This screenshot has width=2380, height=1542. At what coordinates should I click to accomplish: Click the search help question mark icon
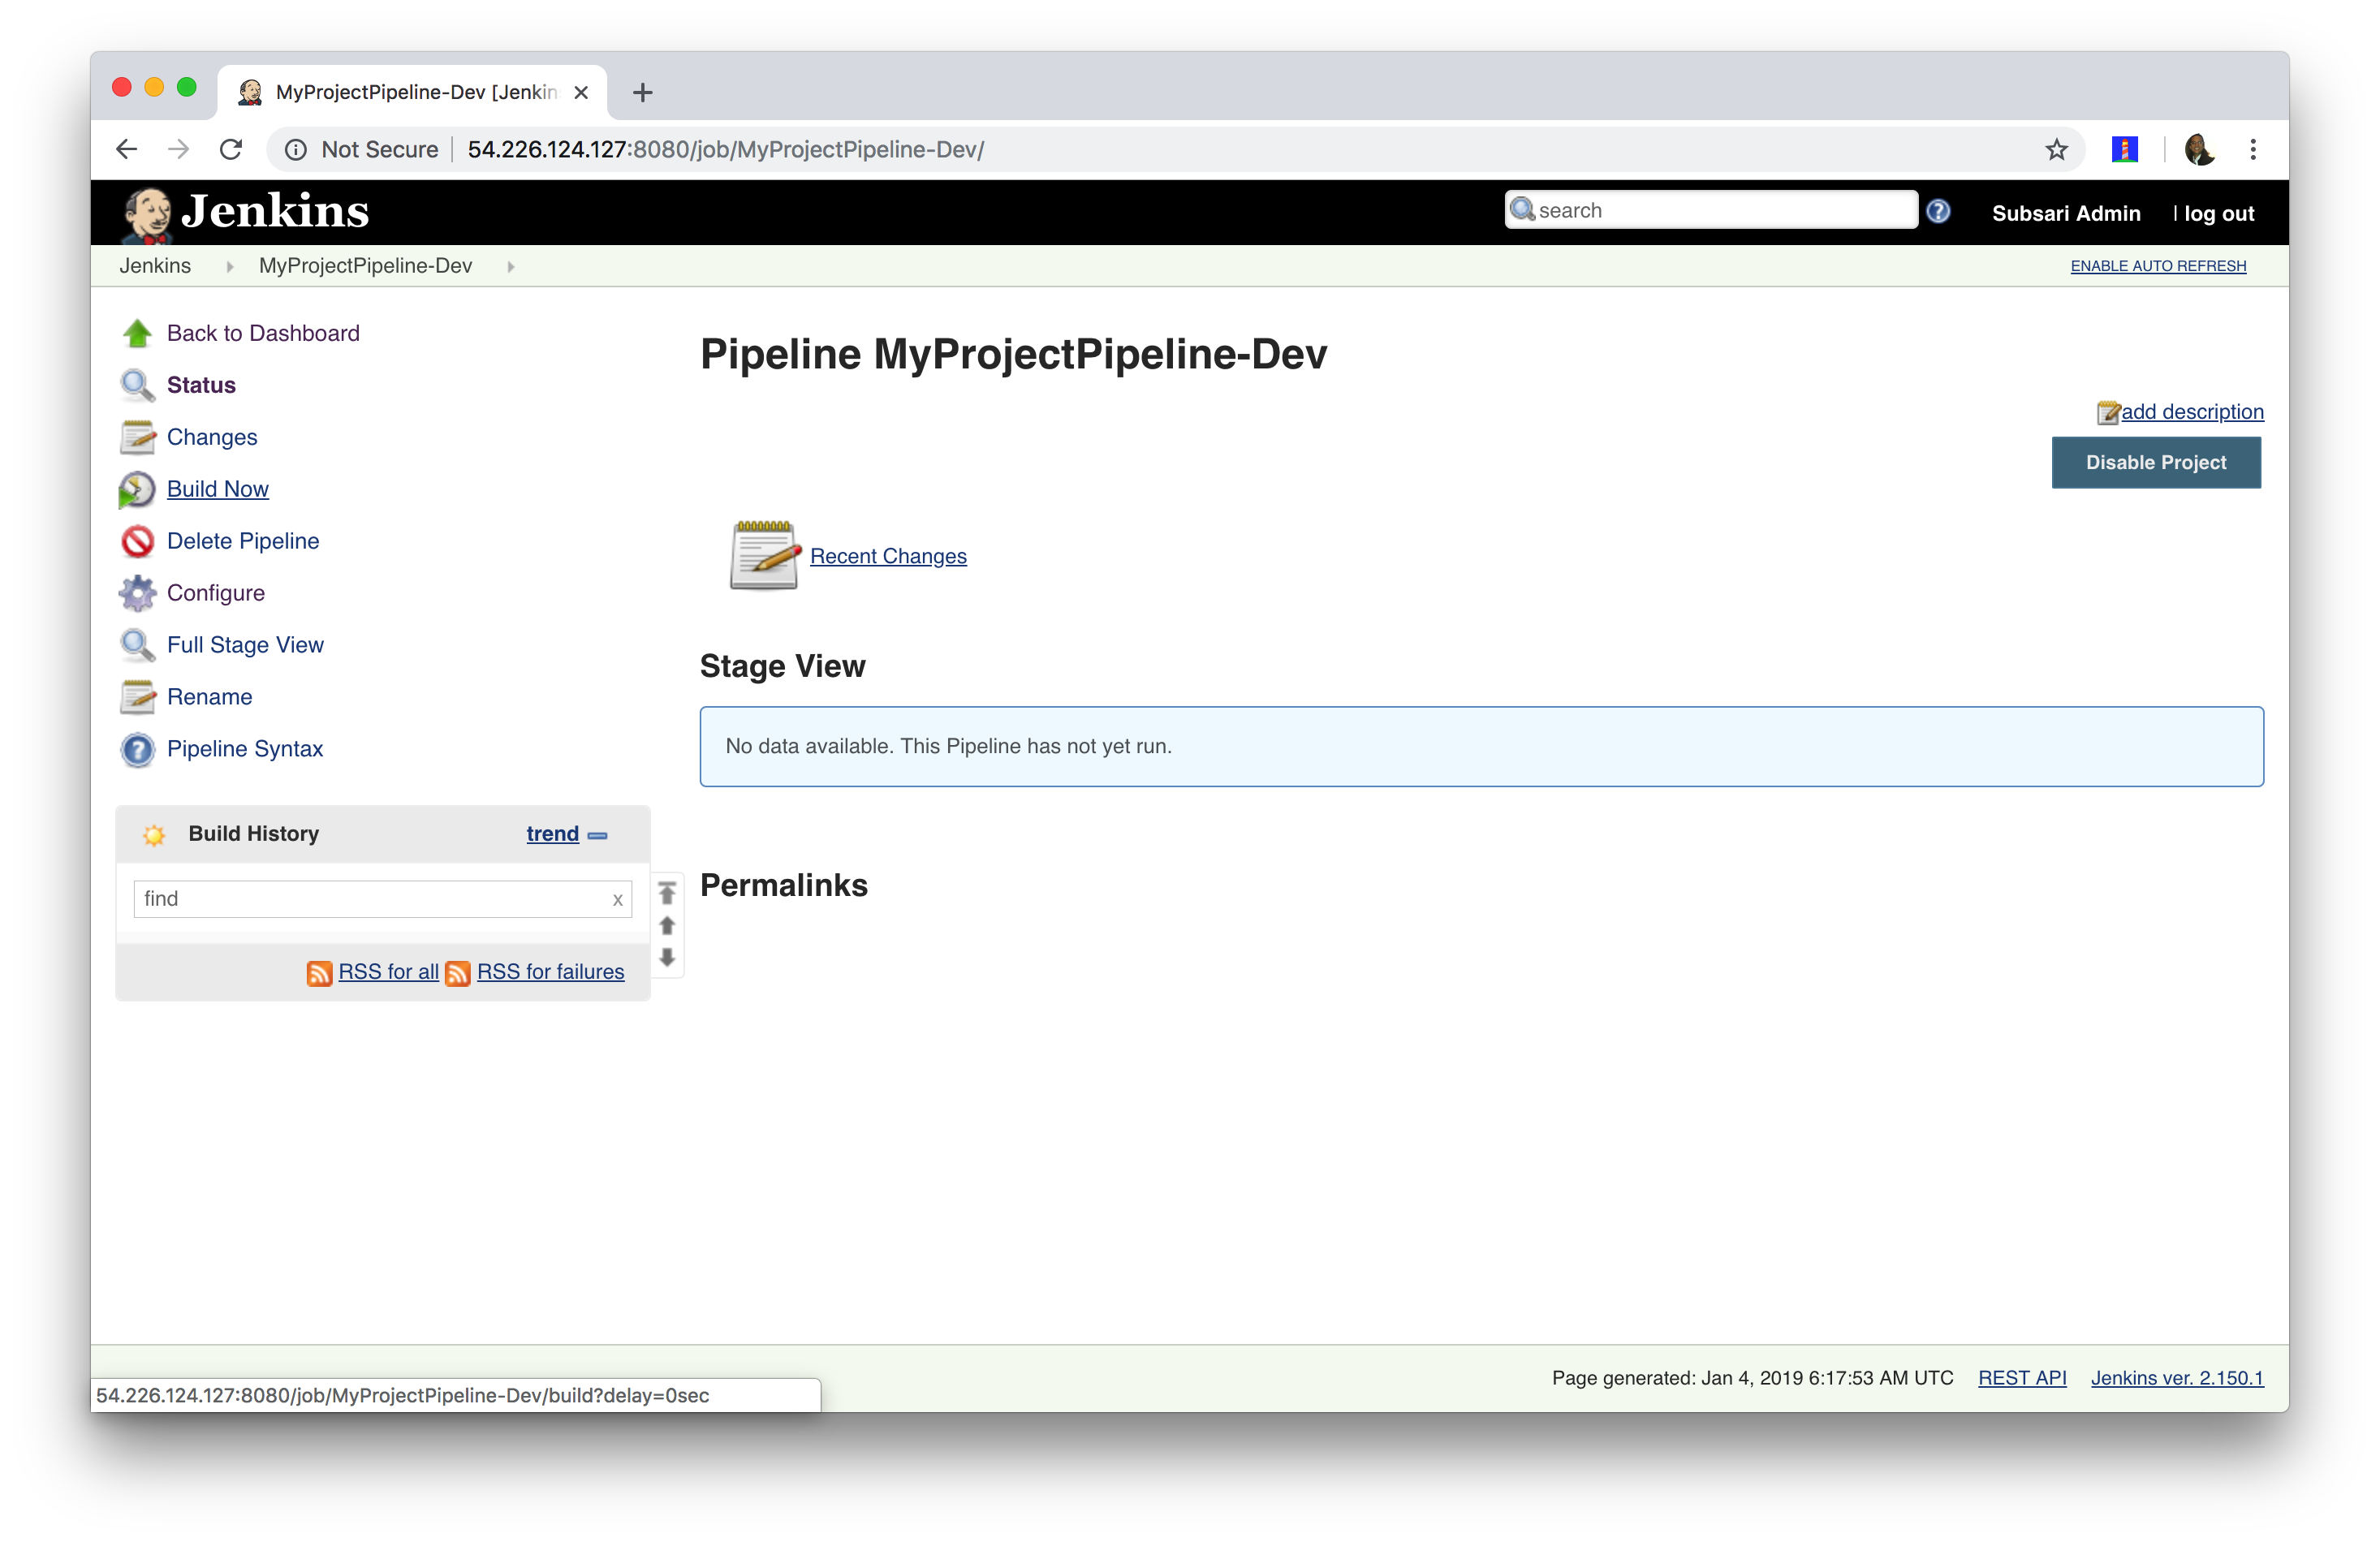pyautogui.click(x=1938, y=212)
